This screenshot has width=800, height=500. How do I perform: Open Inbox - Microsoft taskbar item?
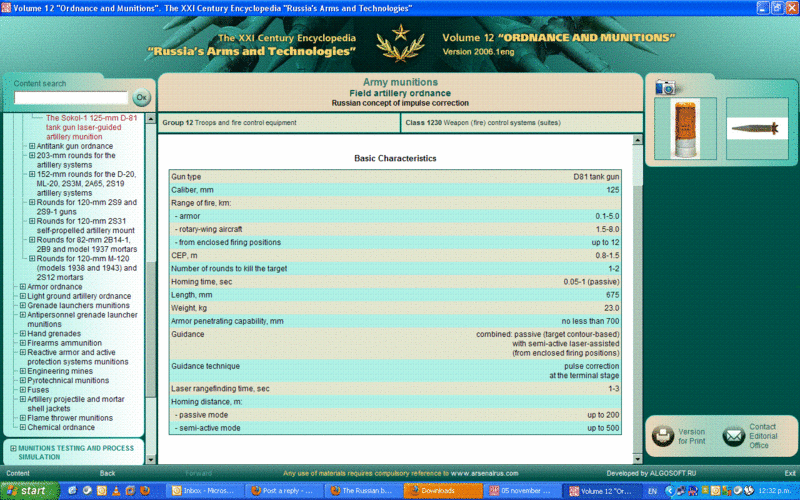tap(204, 491)
